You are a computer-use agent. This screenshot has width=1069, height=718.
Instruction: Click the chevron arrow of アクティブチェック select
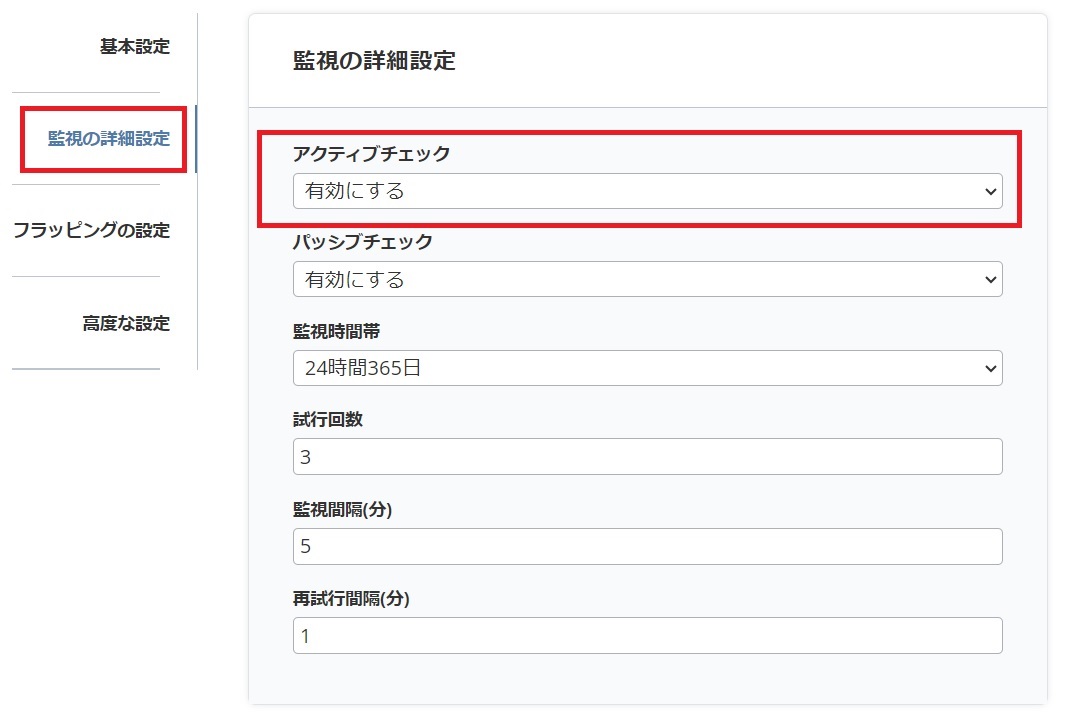coord(990,191)
